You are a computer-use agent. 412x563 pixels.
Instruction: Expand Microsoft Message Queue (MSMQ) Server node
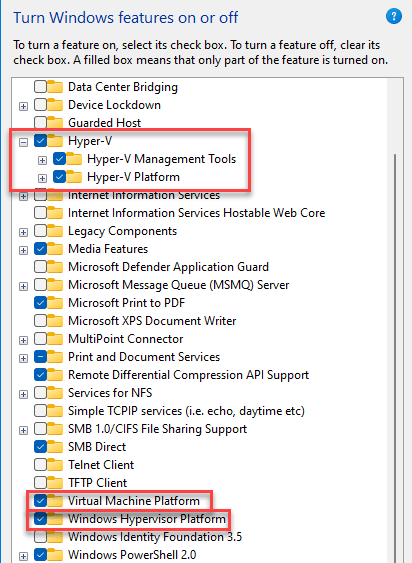click(23, 286)
